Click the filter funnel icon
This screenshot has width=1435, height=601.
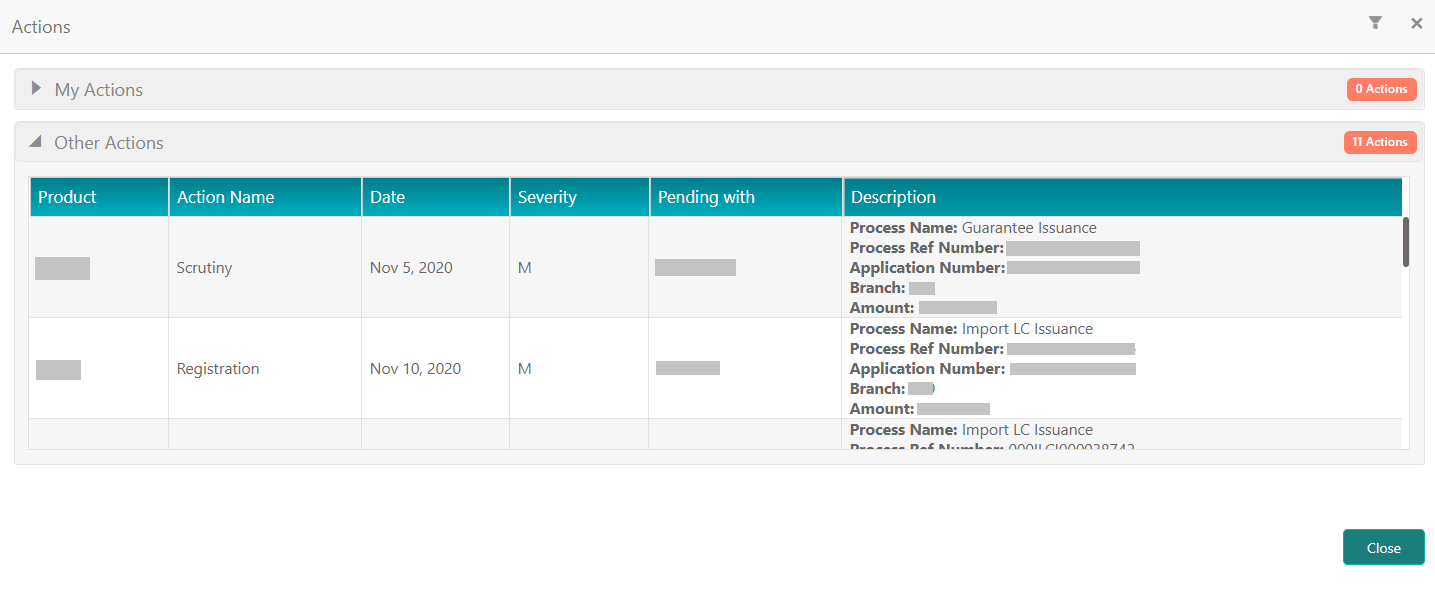pos(1376,23)
